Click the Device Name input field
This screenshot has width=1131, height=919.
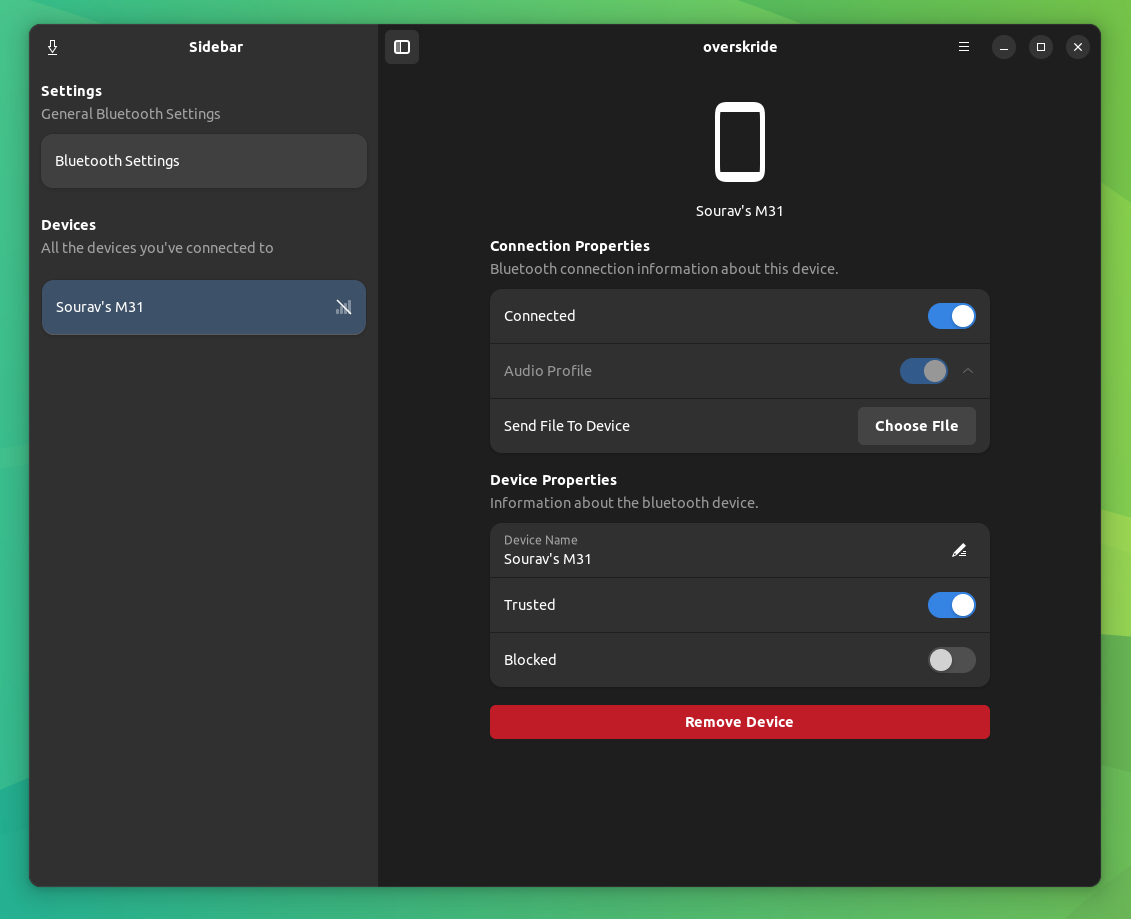[700, 550]
